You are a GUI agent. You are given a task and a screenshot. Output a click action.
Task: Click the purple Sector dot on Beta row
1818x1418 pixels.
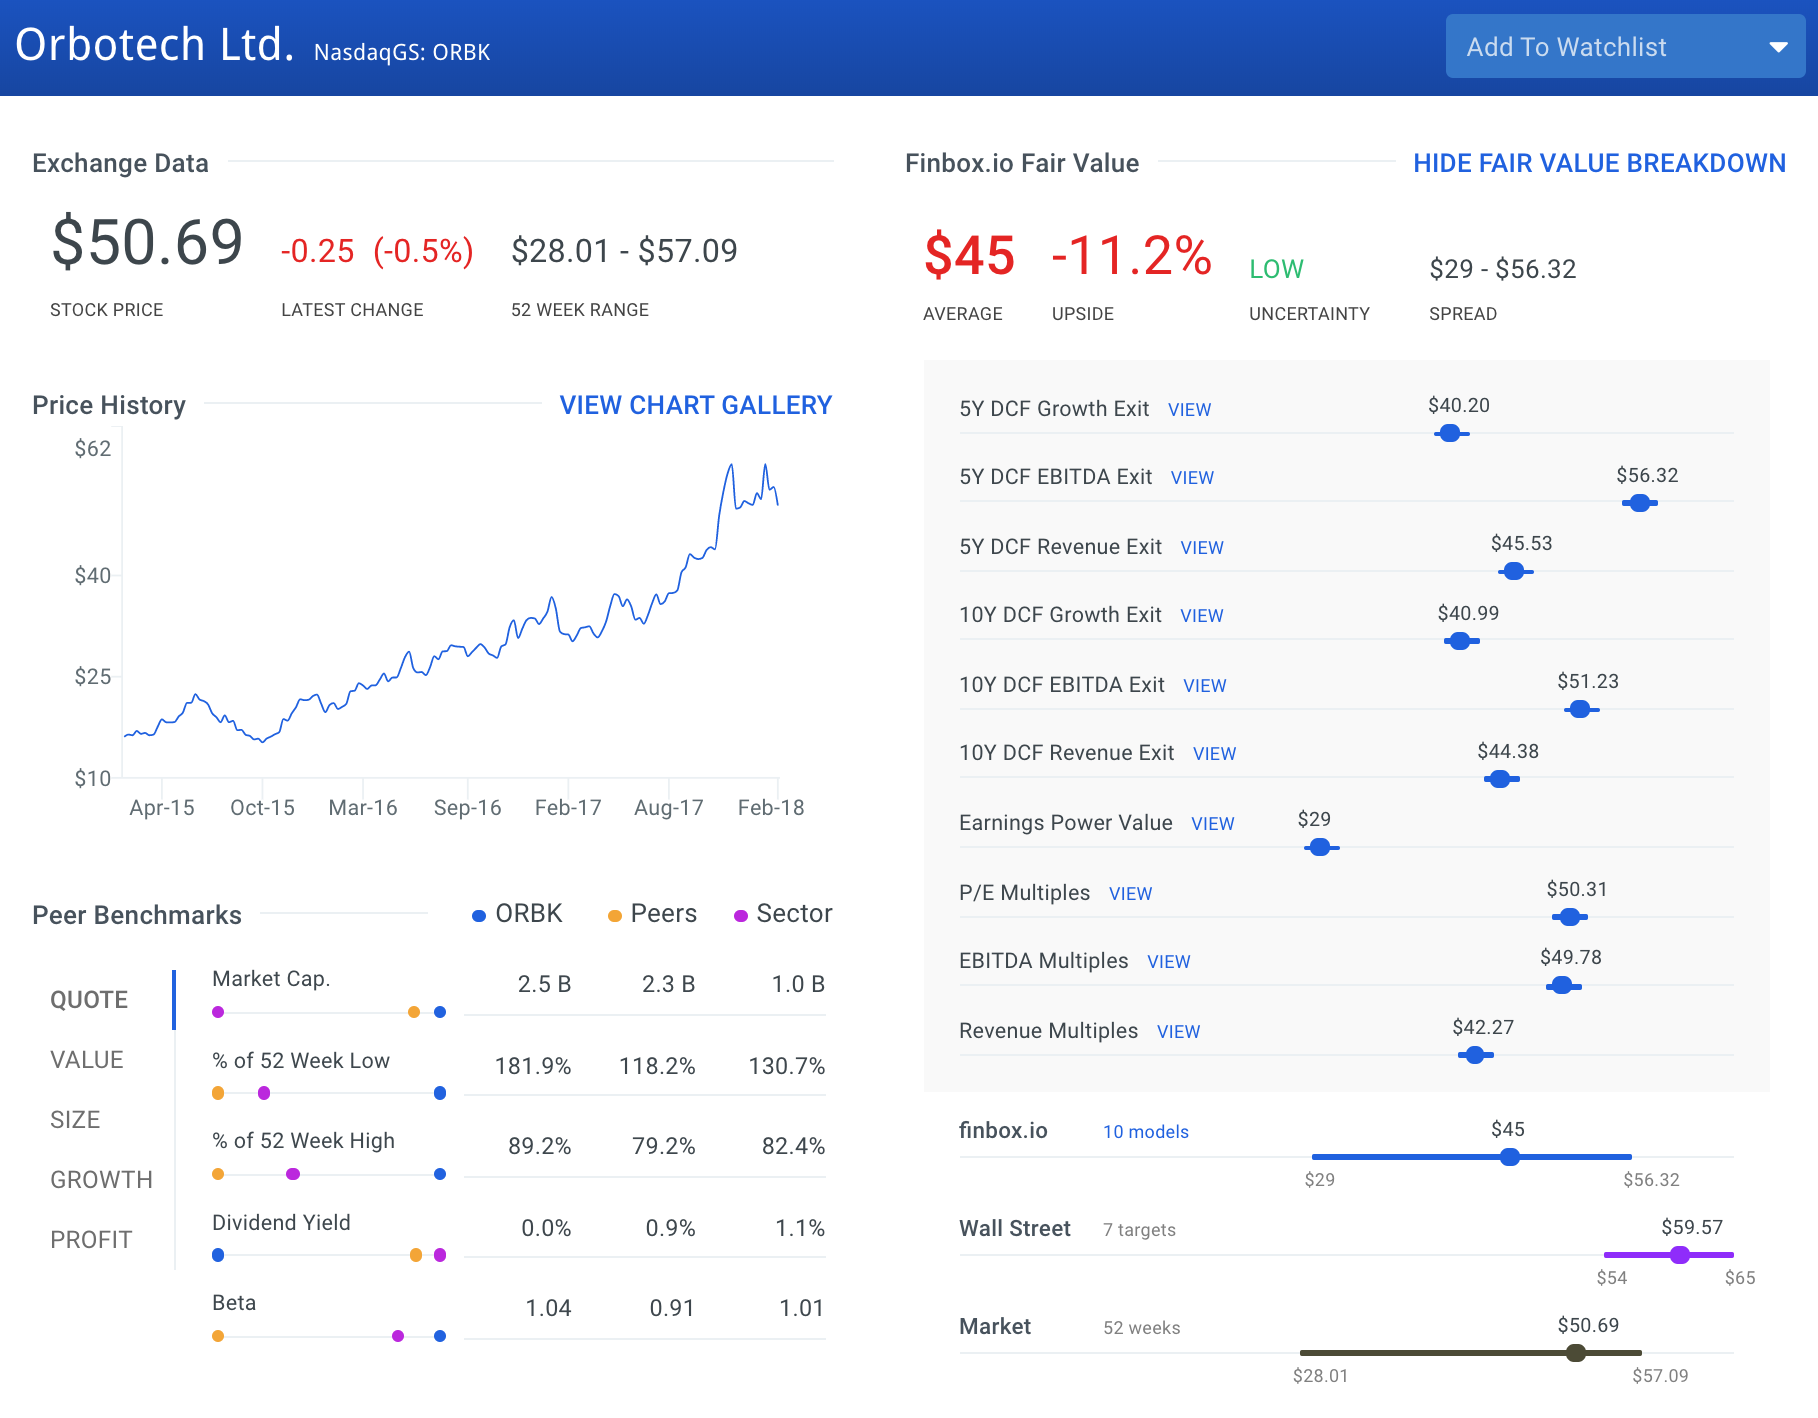click(398, 1336)
